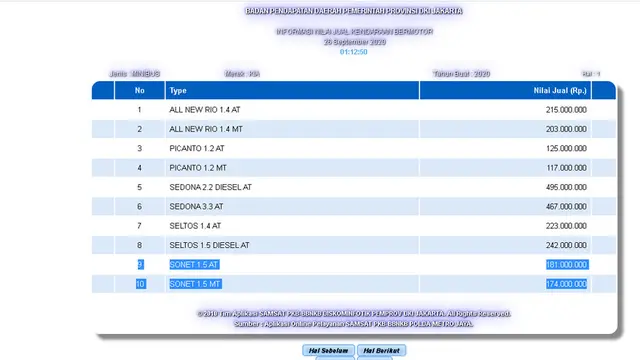Viewport: 640px width, 360px height.
Task: Click the INFORMASI NILAI JUAL KENDARAAN BERMOTOR heading
Action: (x=354, y=31)
